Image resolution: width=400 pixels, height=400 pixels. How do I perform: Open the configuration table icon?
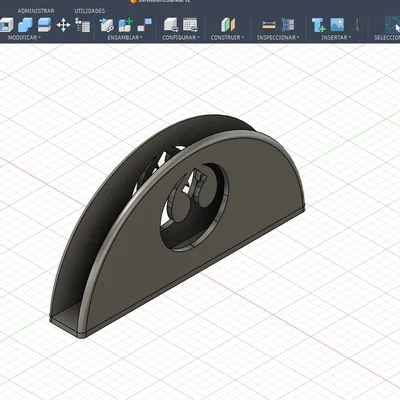[x=190, y=25]
